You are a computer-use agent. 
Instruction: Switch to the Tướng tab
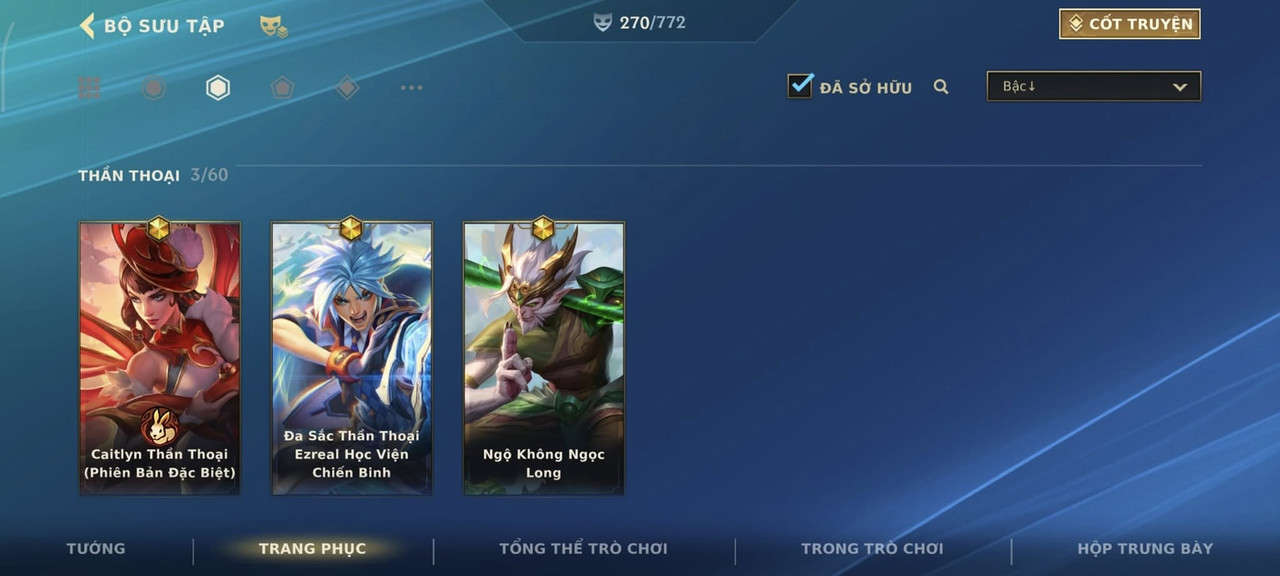click(96, 548)
